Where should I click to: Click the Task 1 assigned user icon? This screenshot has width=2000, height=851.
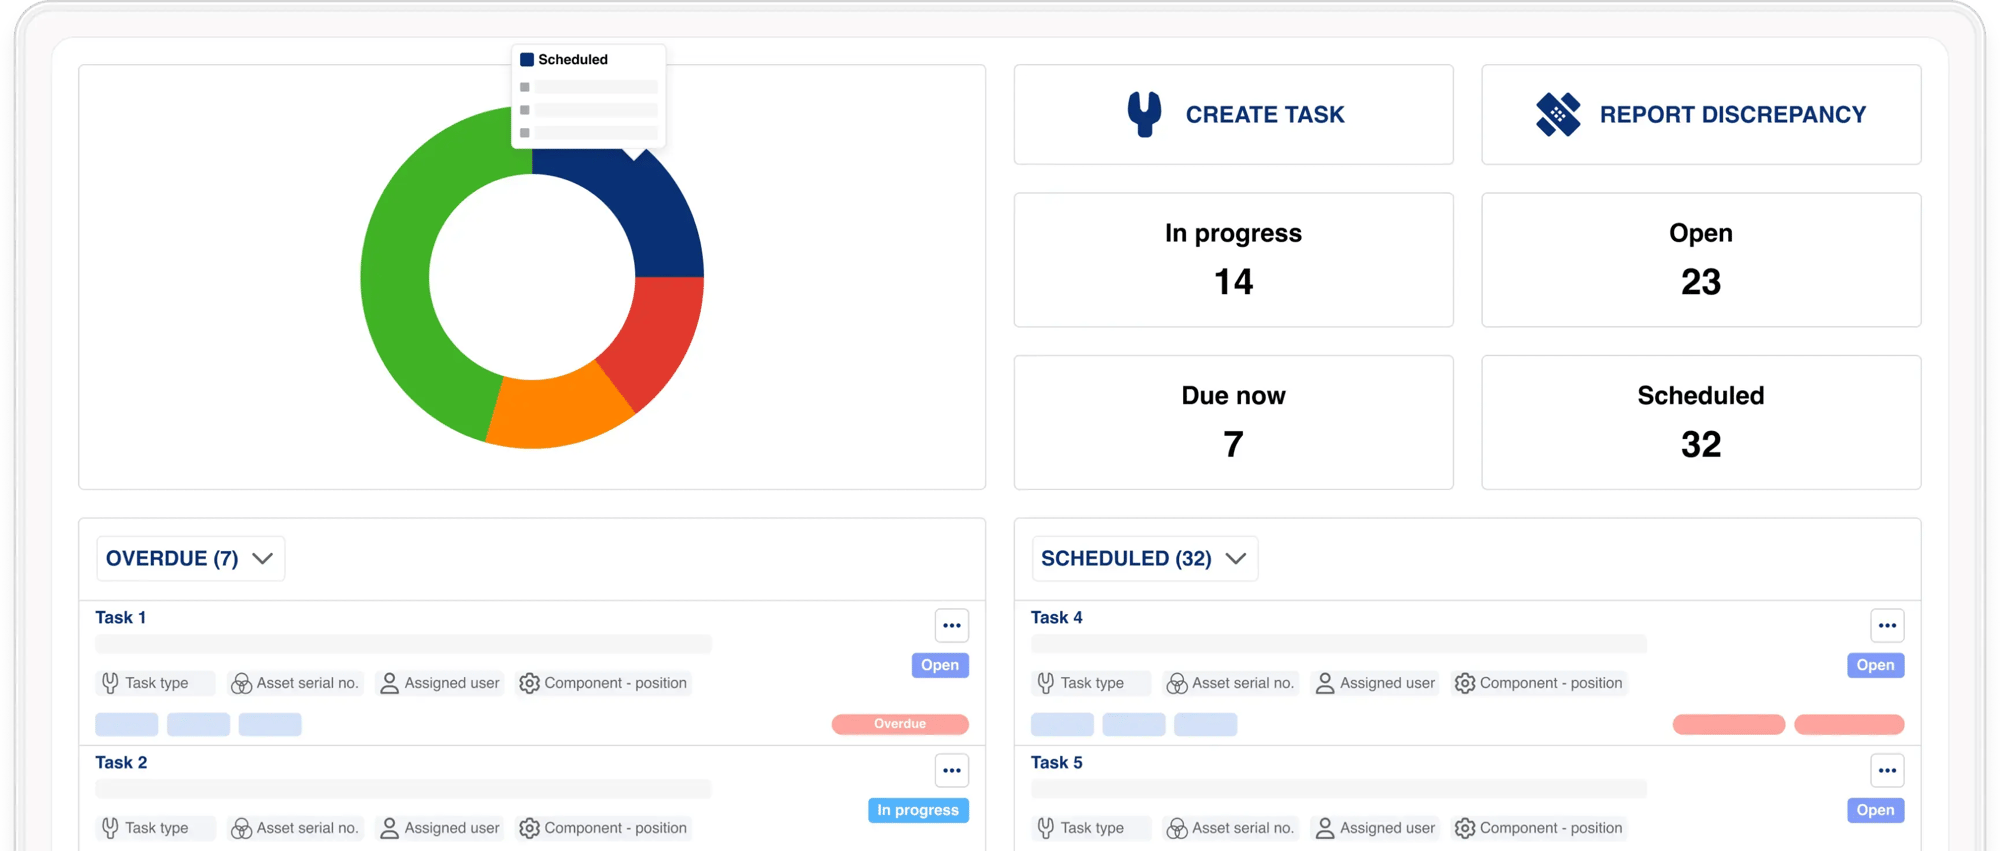coord(389,683)
